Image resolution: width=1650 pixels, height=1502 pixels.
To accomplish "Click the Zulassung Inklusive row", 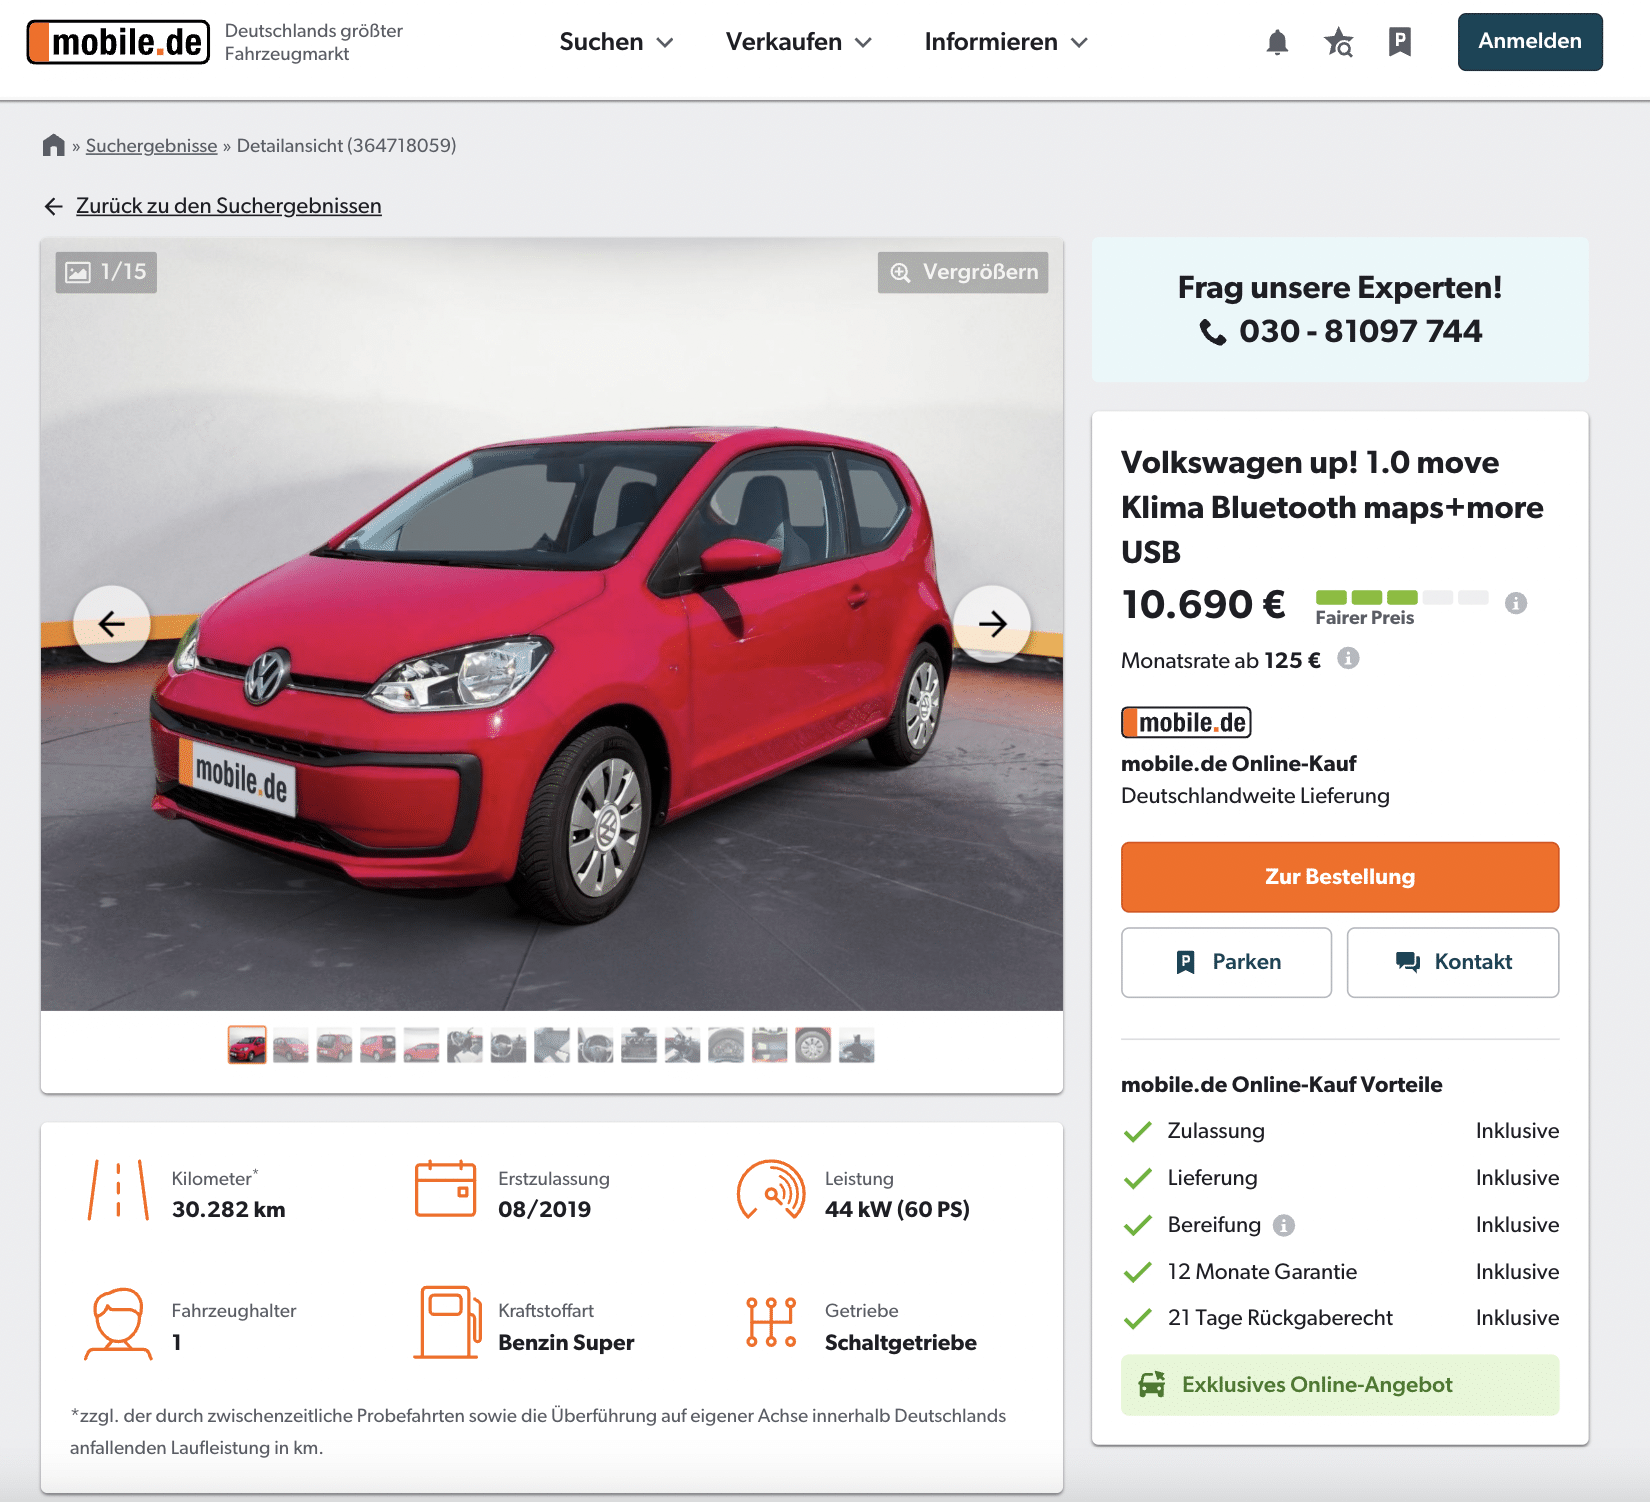I will (x=1340, y=1131).
